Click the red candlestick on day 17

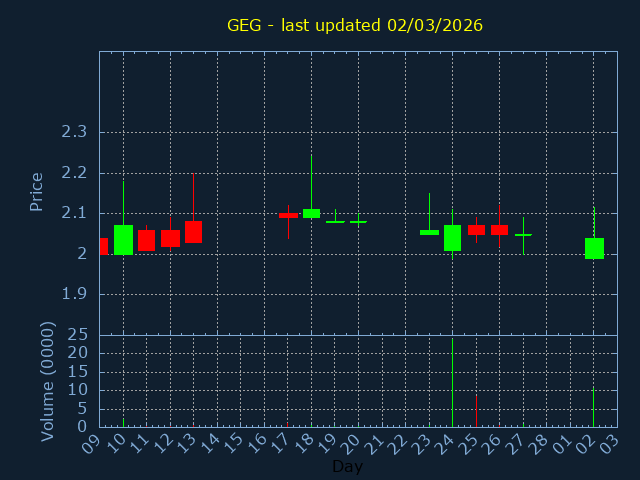(288, 215)
